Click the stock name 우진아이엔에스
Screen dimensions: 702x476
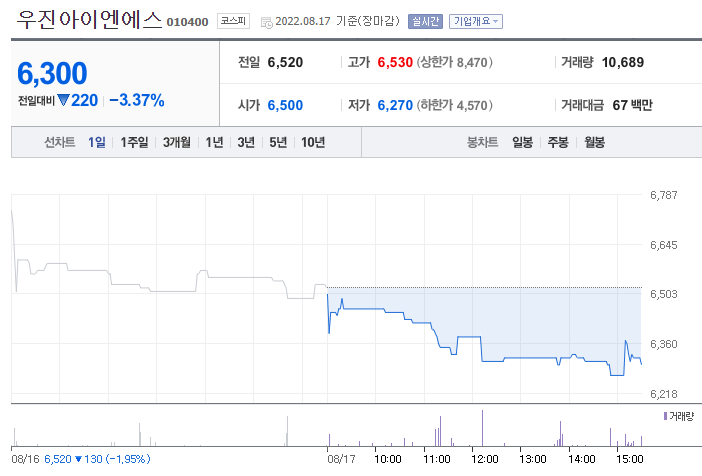[89, 21]
